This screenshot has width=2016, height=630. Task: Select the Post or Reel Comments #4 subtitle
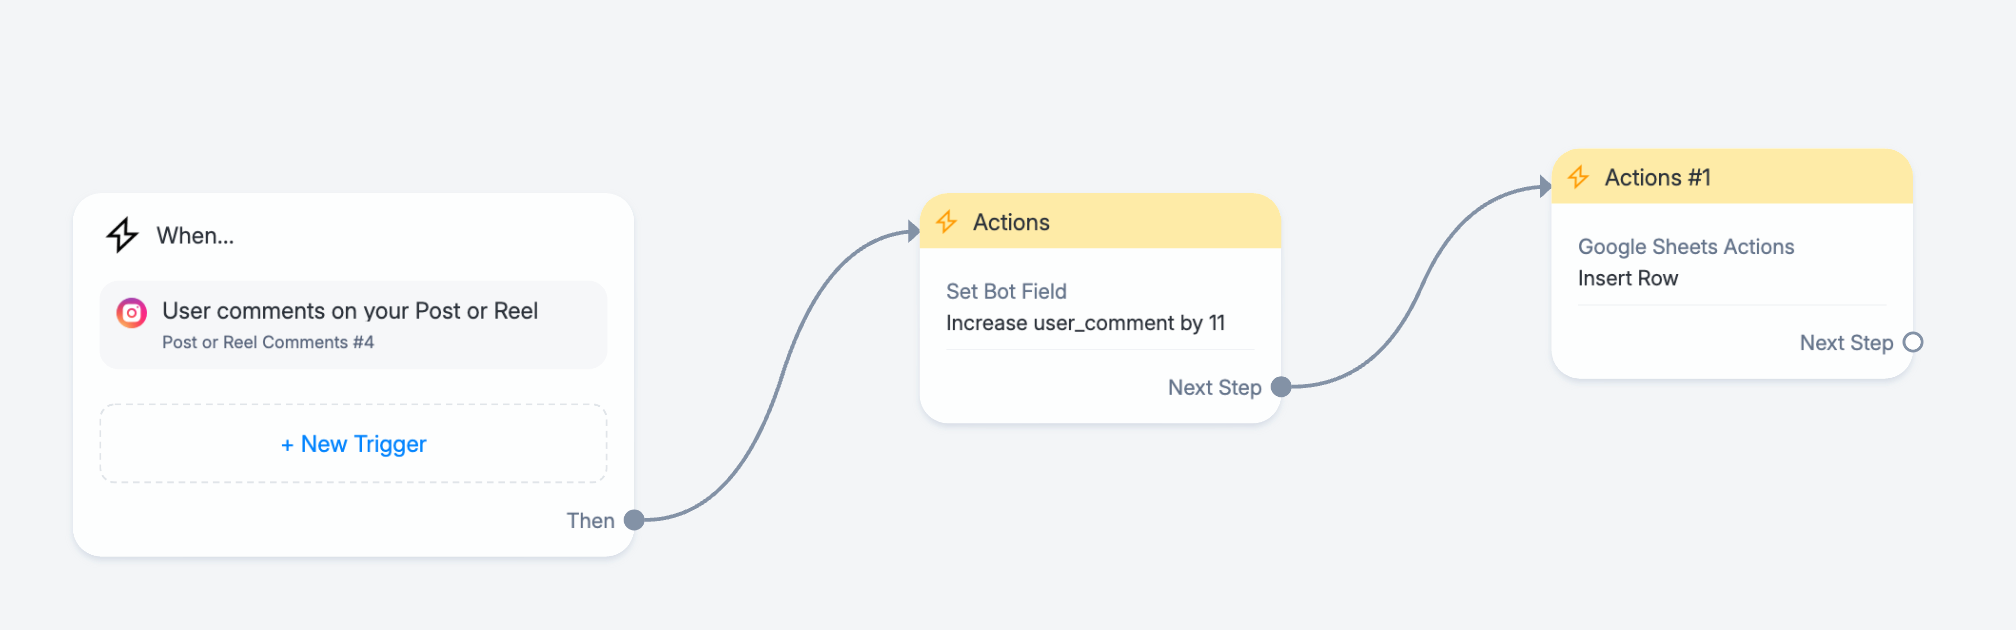268,342
